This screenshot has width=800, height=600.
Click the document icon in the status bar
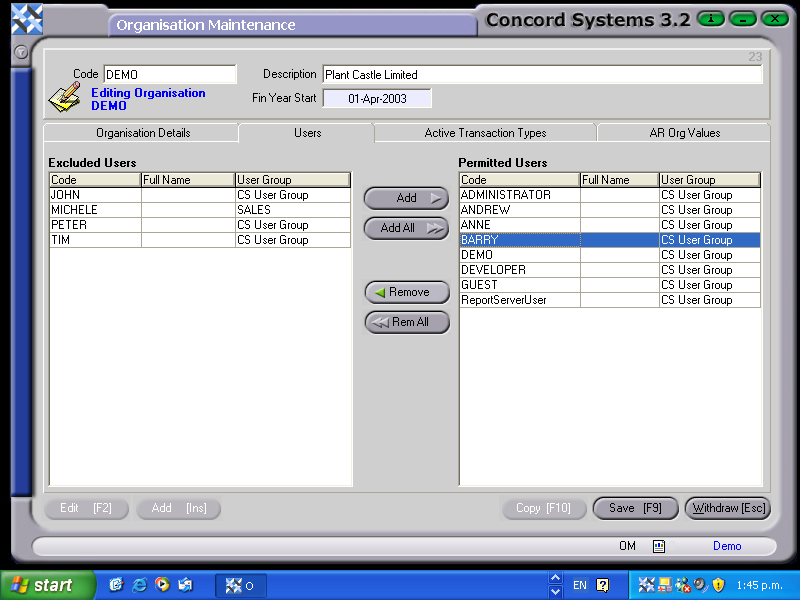[x=657, y=546]
